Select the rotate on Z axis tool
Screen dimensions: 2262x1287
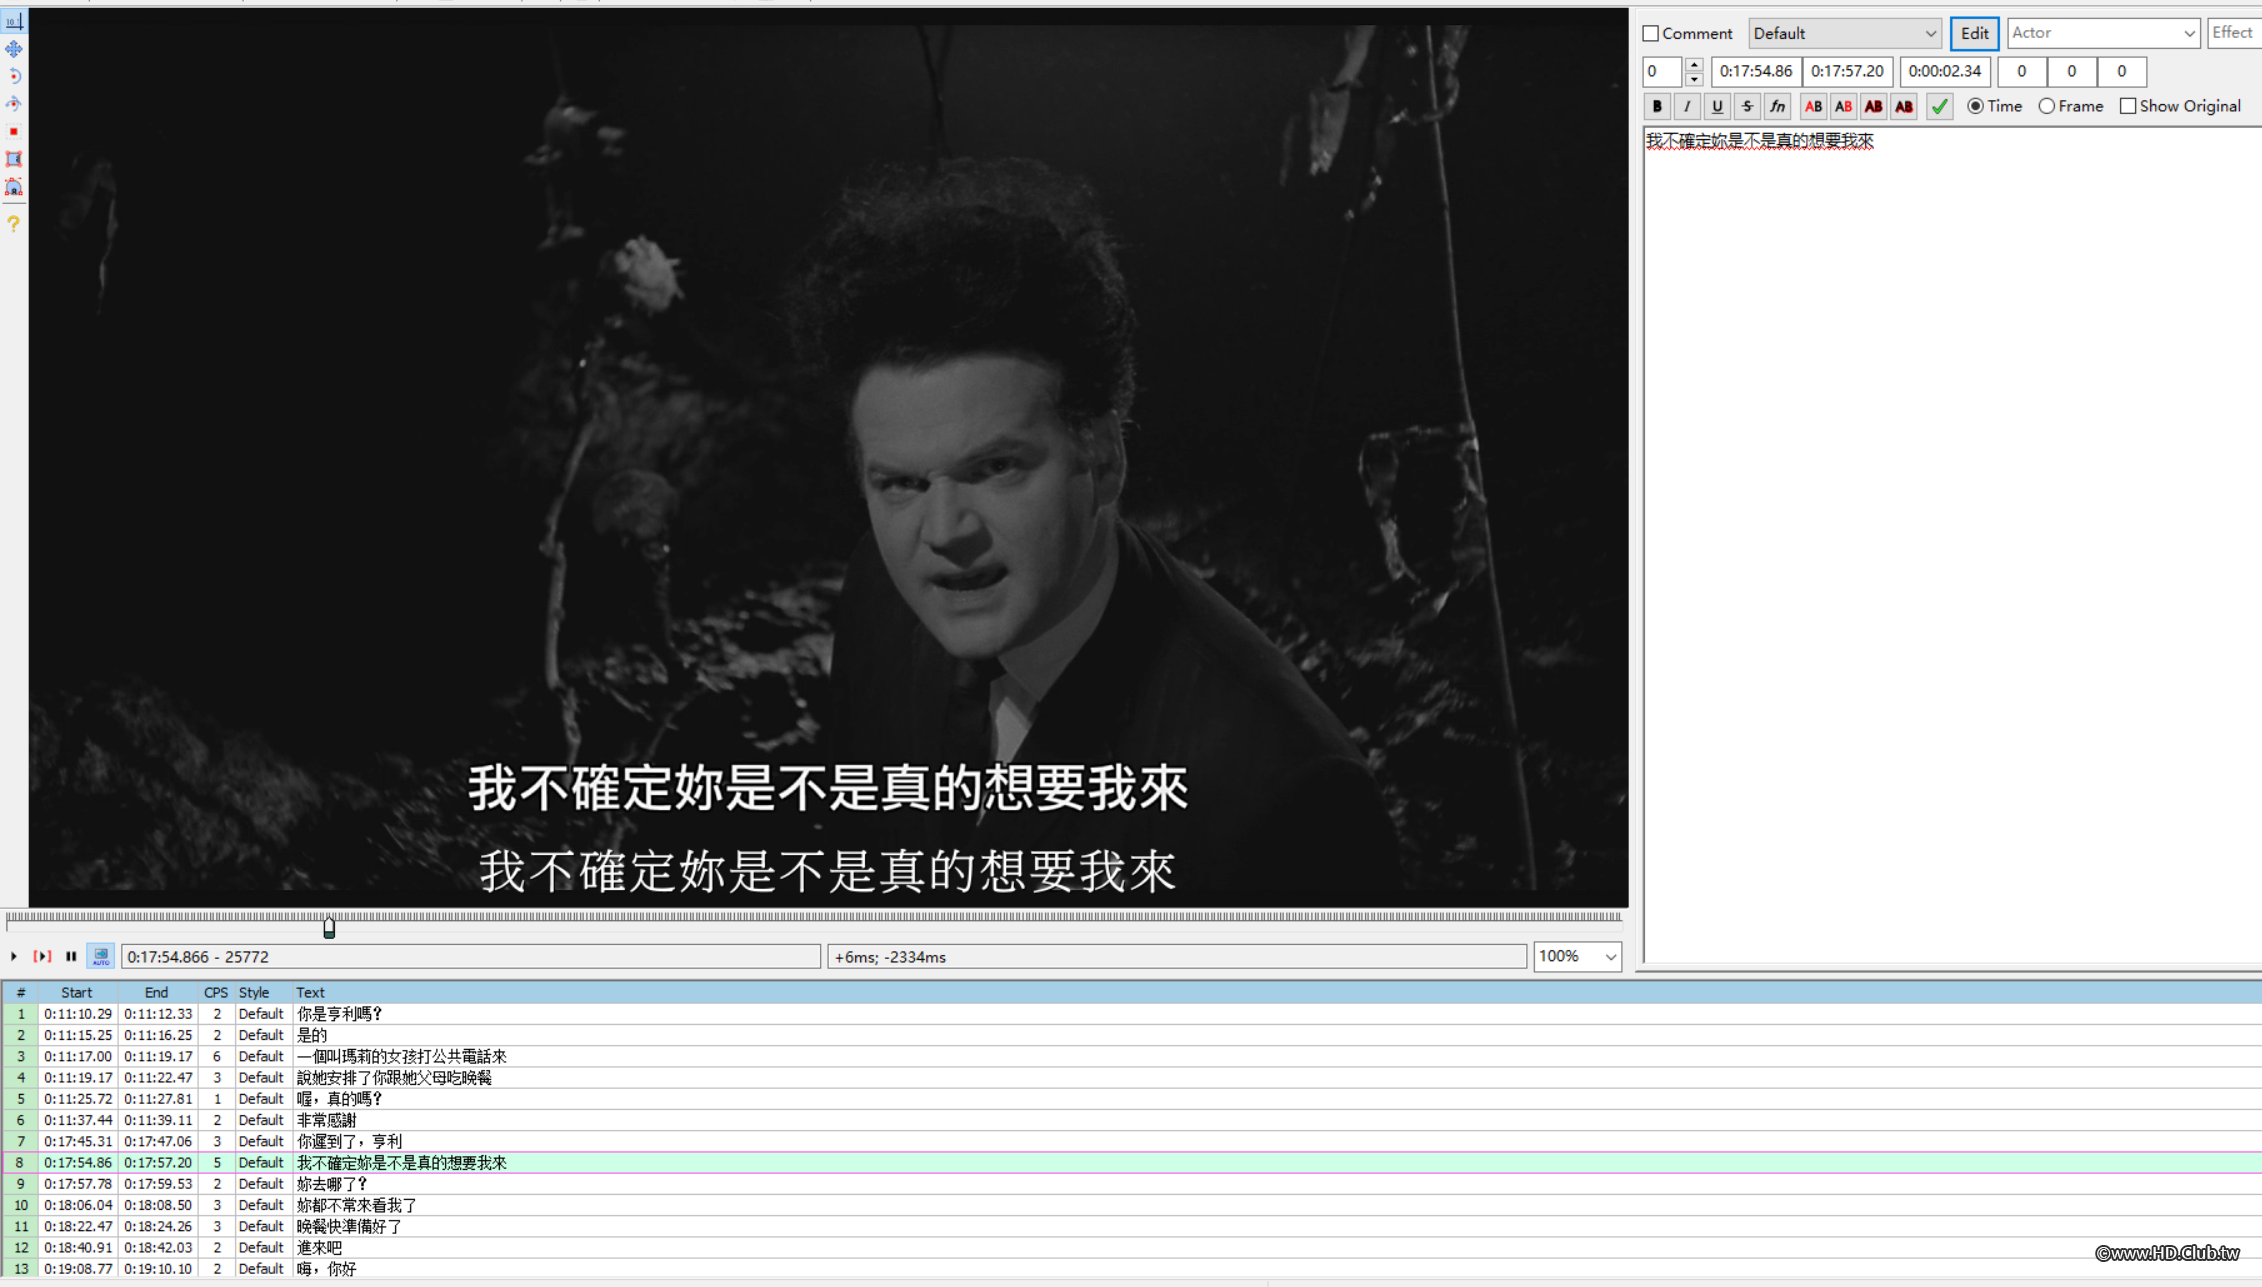point(14,76)
